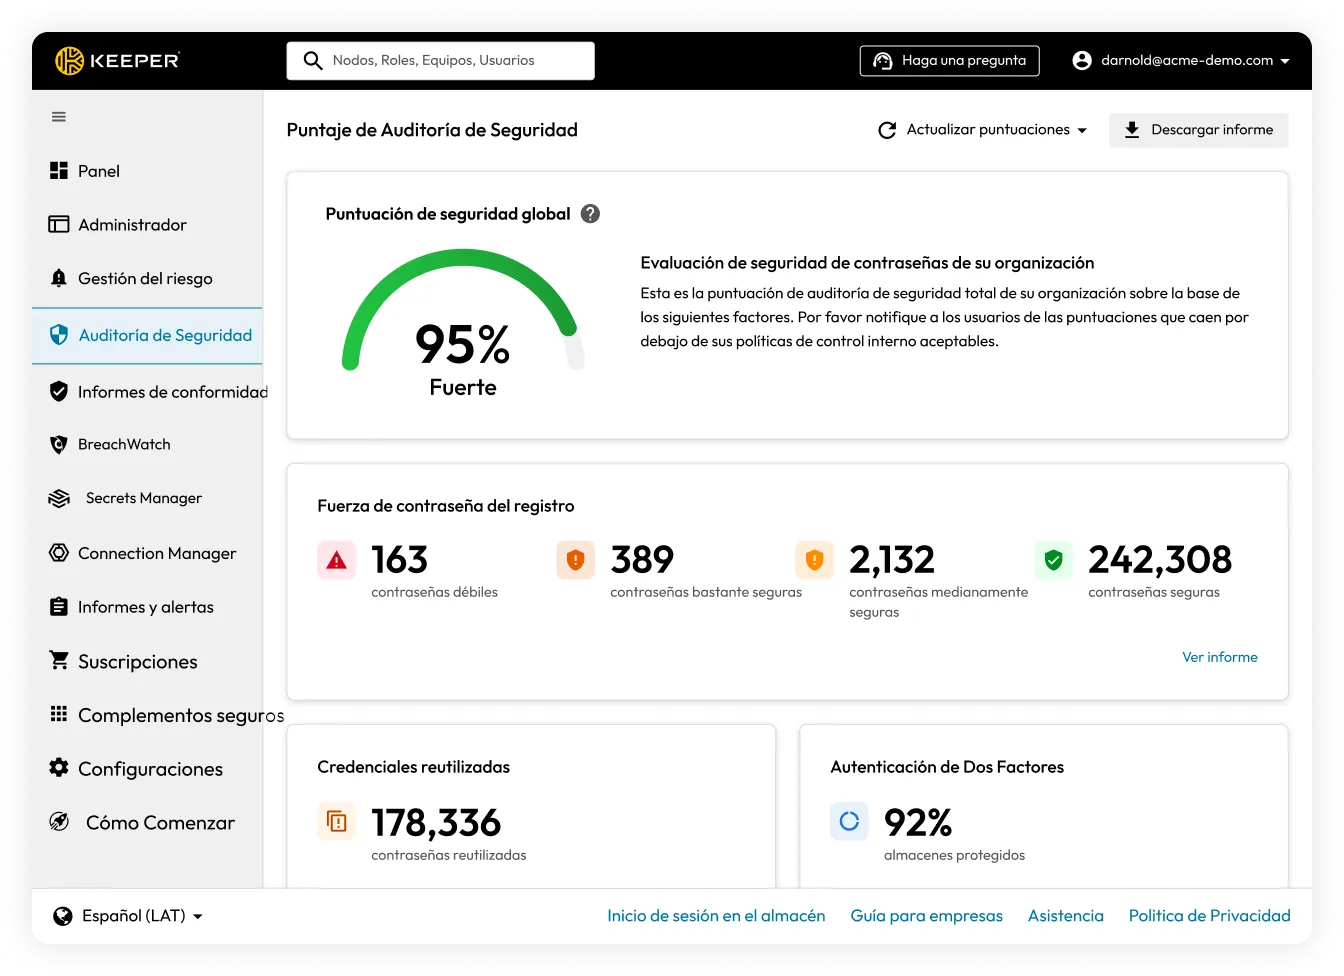
Task: Focus the Nodos, Roles, Equipos search field
Action: pos(441,61)
